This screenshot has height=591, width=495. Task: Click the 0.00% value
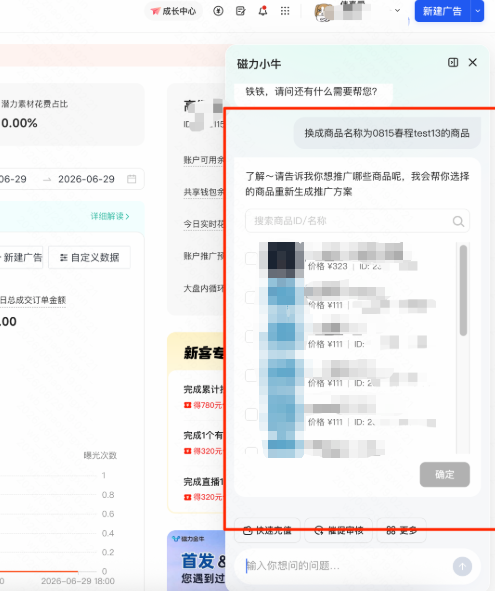click(x=19, y=123)
